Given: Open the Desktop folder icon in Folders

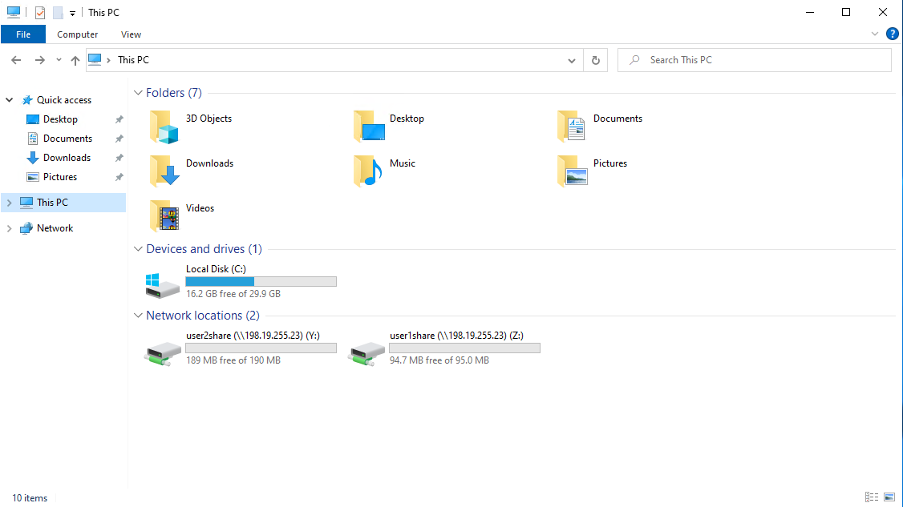Looking at the screenshot, I should tap(369, 127).
